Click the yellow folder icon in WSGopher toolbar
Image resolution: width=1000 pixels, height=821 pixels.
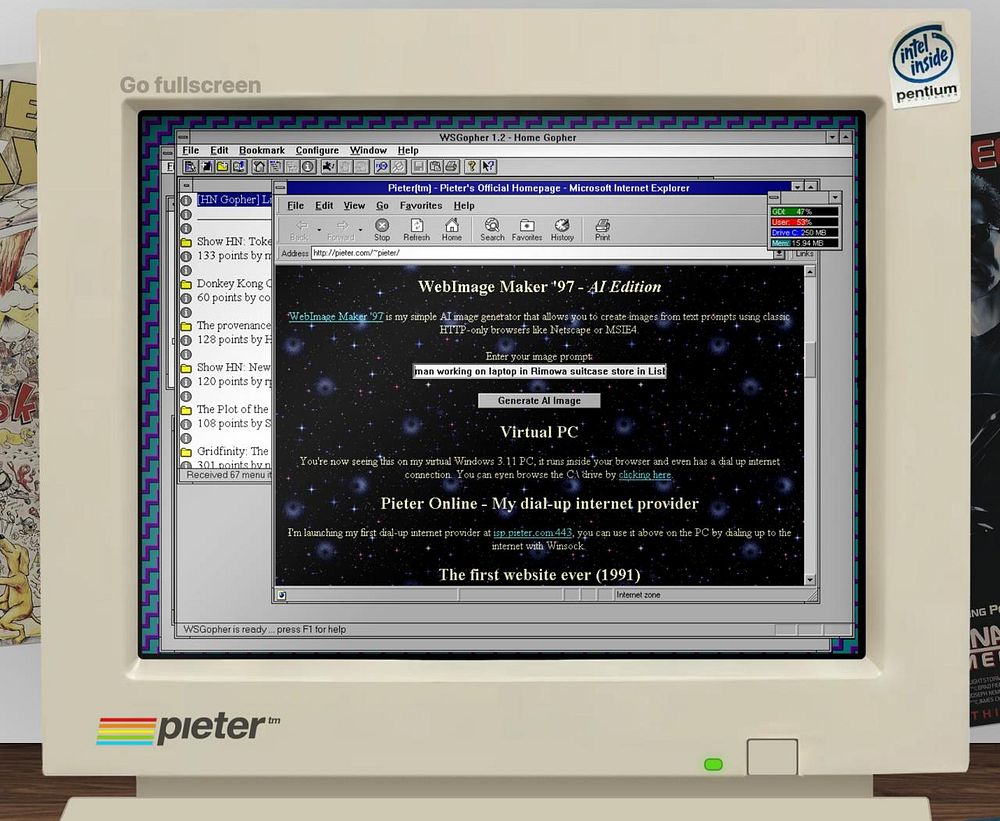223,166
